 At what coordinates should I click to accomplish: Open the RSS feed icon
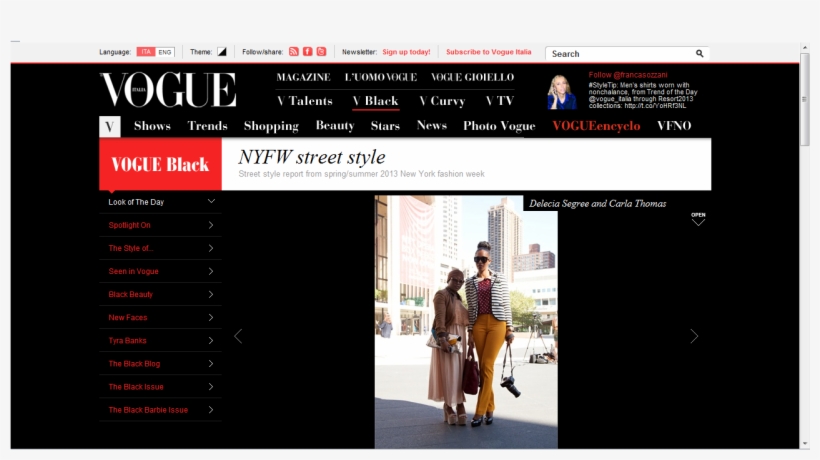click(293, 52)
